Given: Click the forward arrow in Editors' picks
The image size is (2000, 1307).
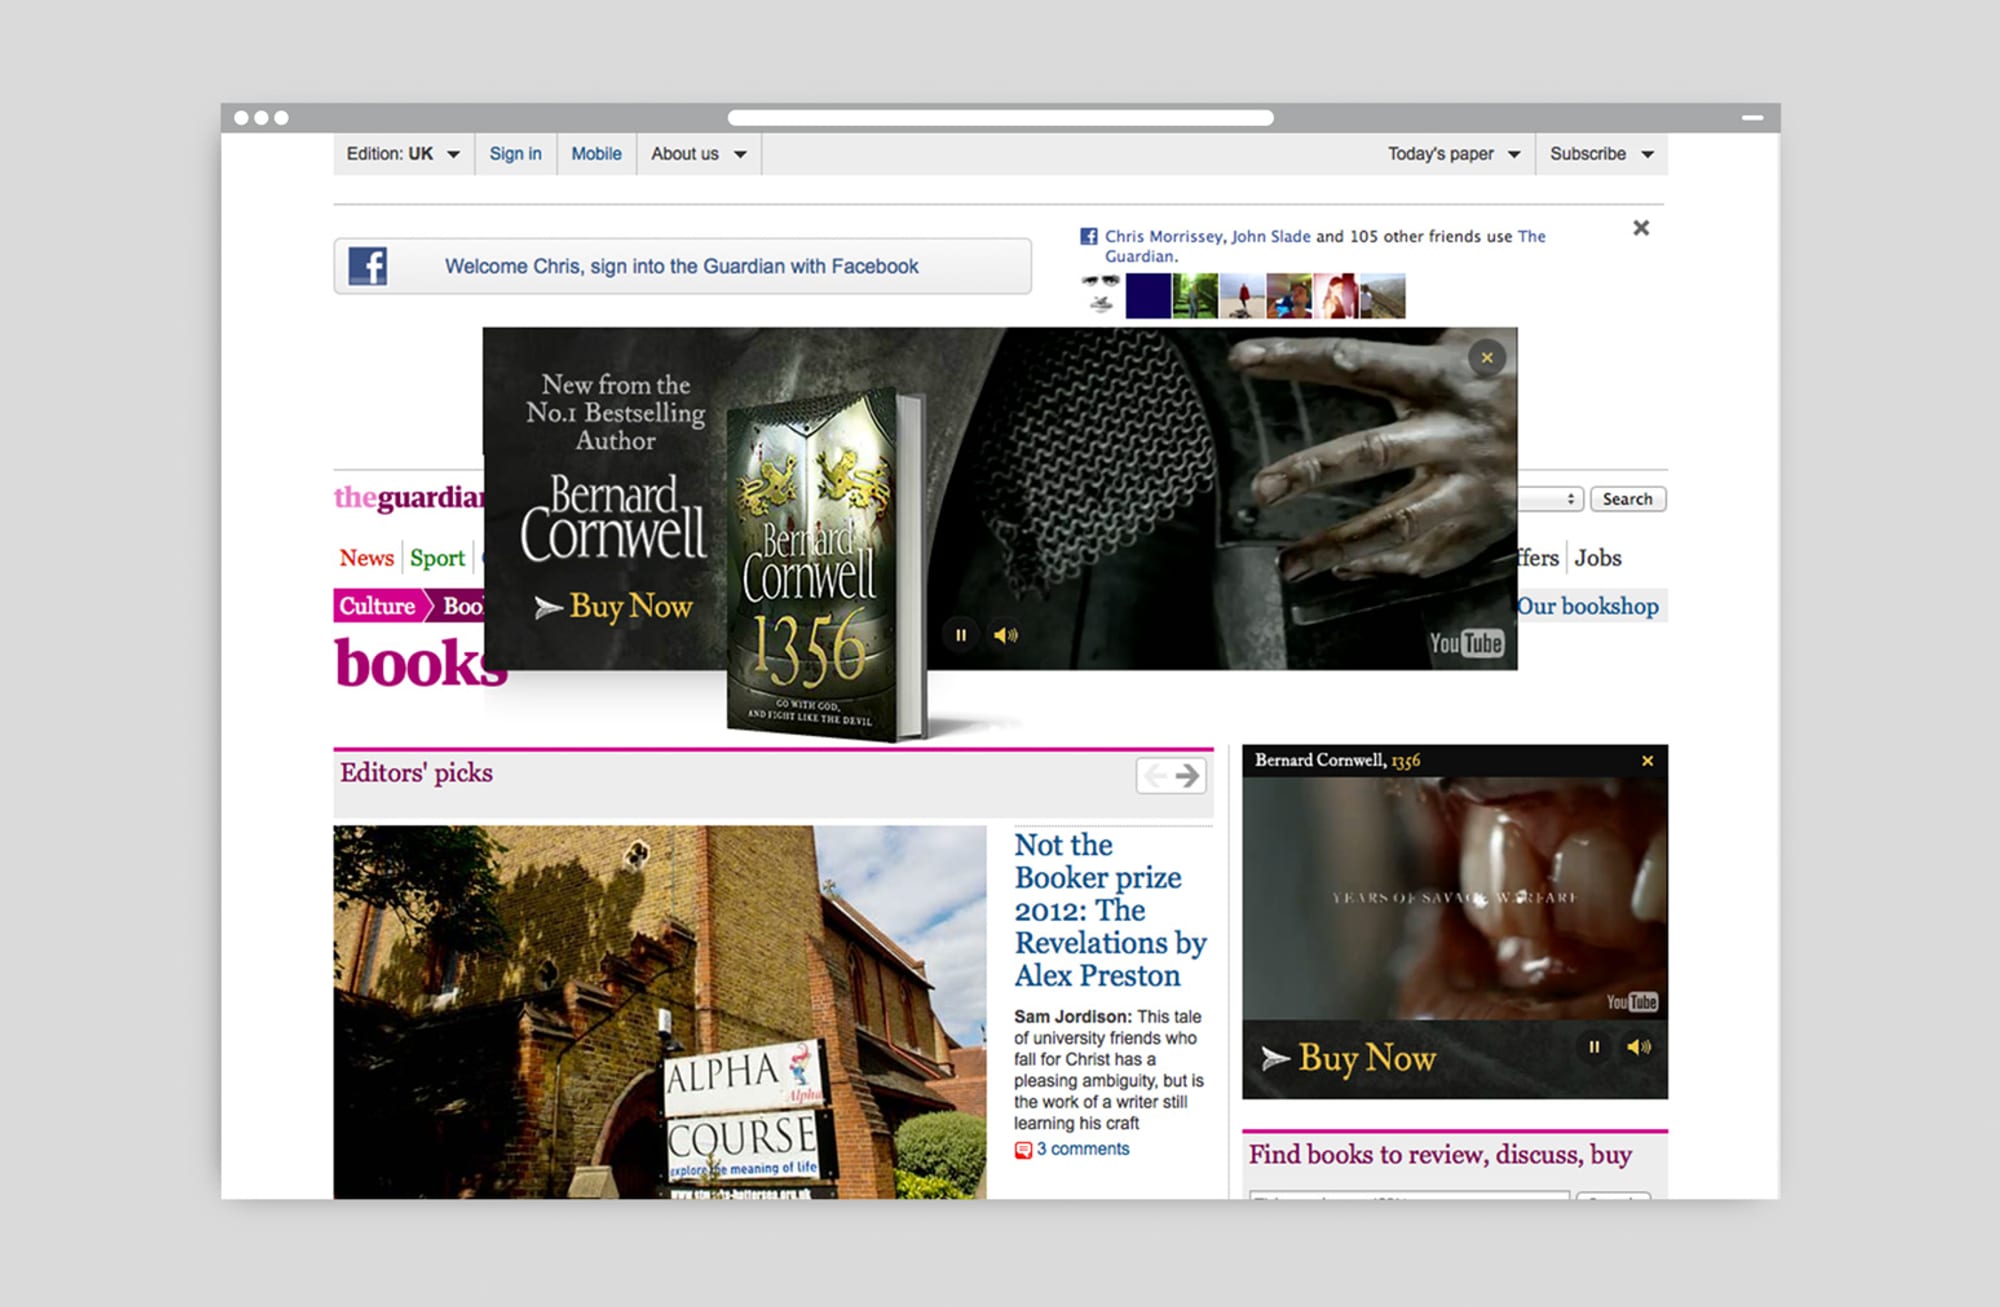Looking at the screenshot, I should (1188, 775).
